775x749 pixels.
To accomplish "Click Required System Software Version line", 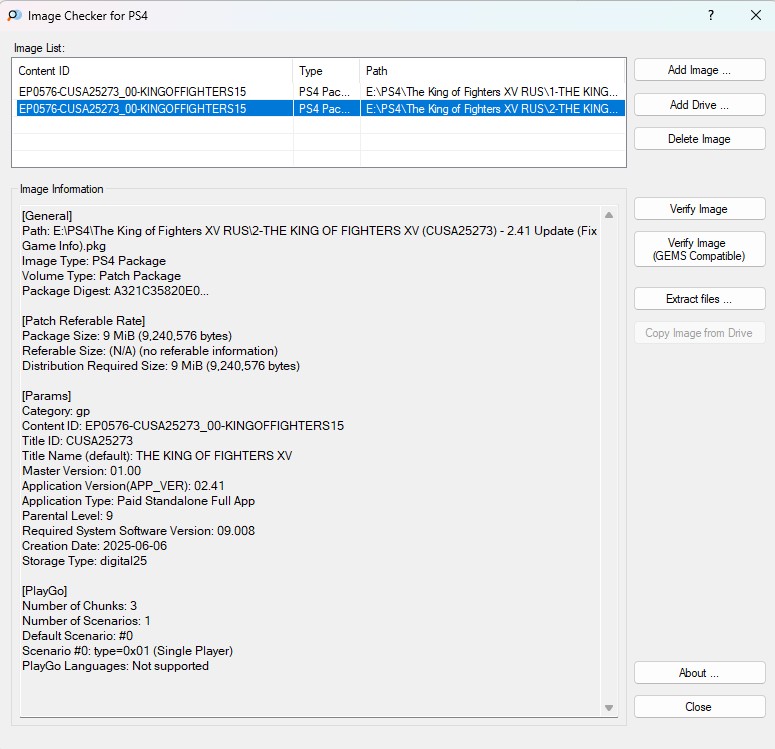I will point(138,531).
